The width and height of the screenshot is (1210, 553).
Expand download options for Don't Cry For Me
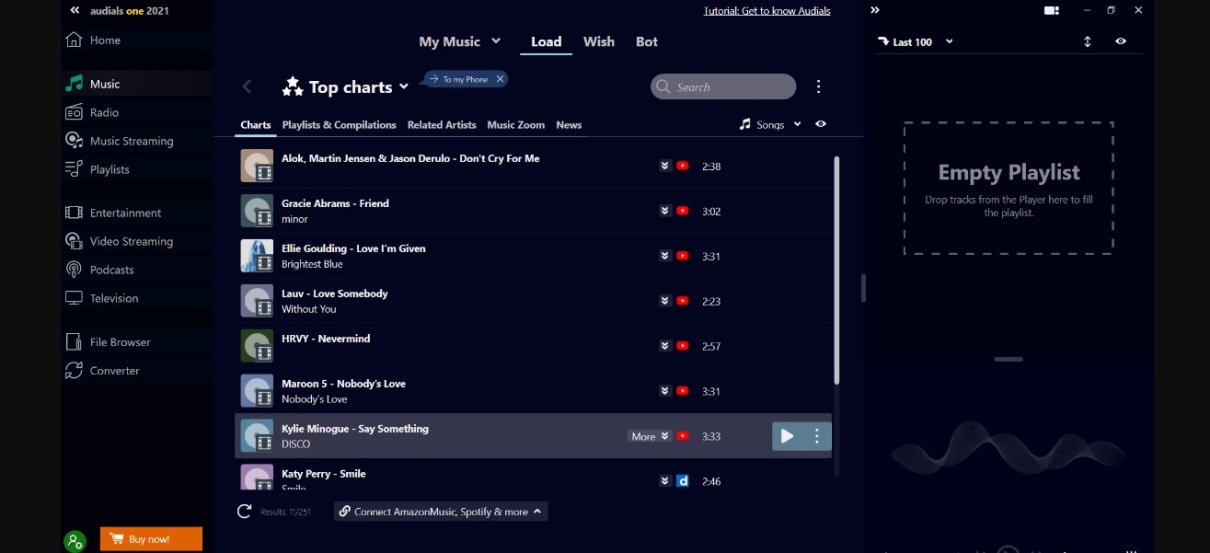[665, 166]
